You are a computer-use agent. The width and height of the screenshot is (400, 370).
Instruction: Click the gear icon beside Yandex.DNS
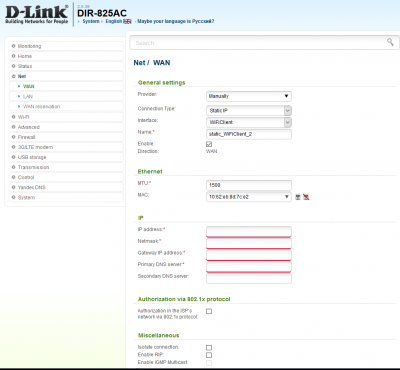point(13,187)
